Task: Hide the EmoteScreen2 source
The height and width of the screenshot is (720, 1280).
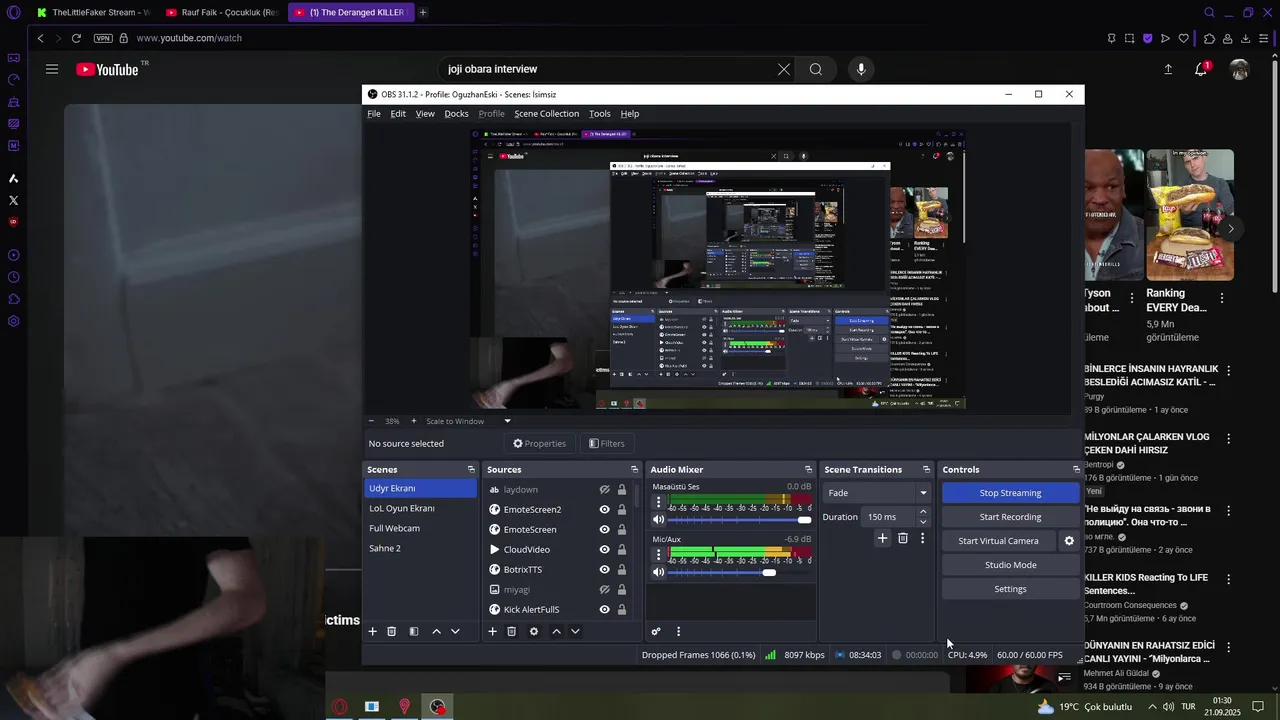Action: [604, 510]
